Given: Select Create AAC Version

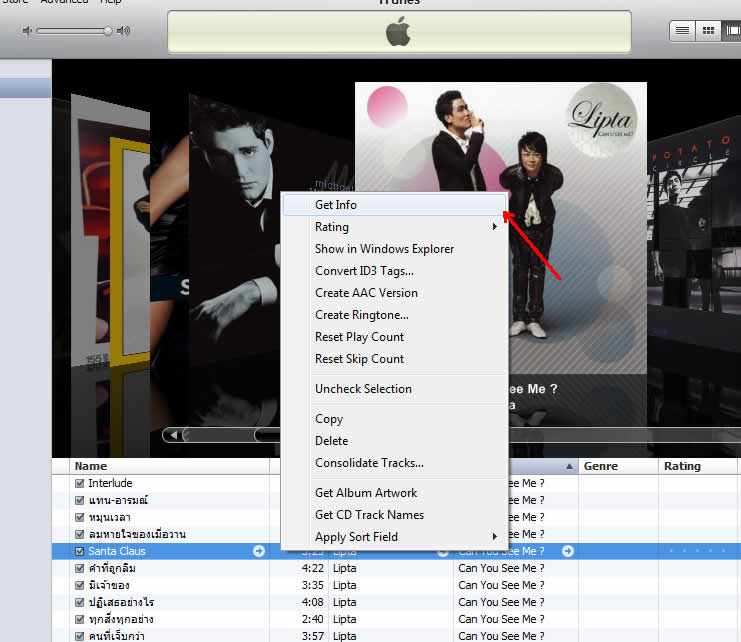Looking at the screenshot, I should [394, 293].
